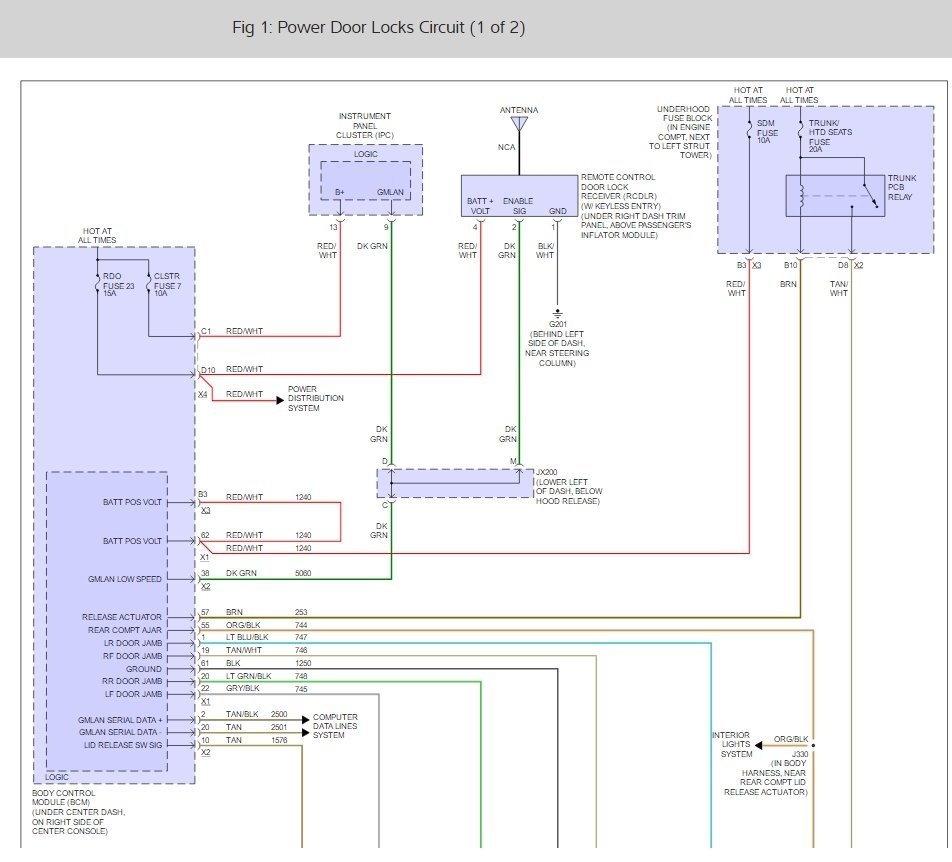Select the CLSTR Fuse 7 symbol
The image size is (952, 862).
(148, 282)
